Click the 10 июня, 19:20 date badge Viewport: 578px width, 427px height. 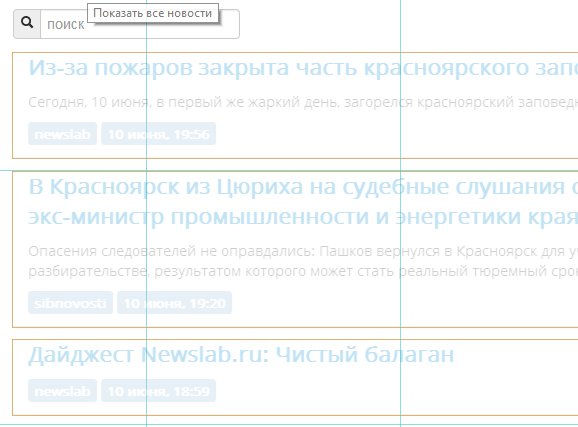174,303
